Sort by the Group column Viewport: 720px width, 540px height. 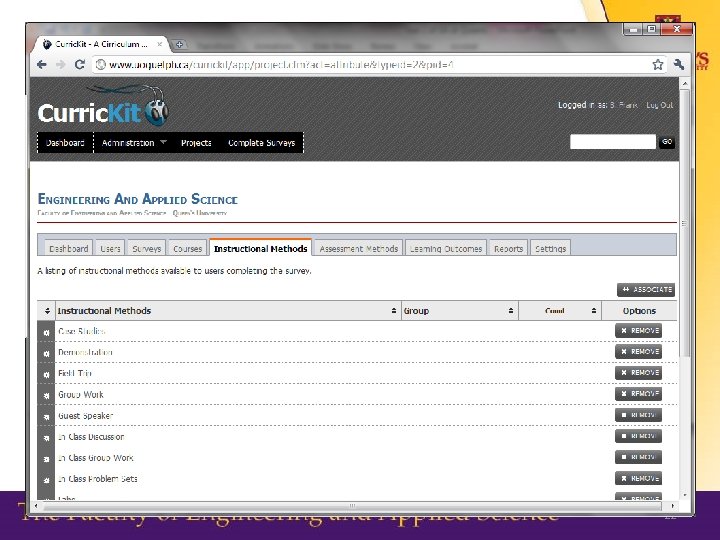(x=460, y=311)
